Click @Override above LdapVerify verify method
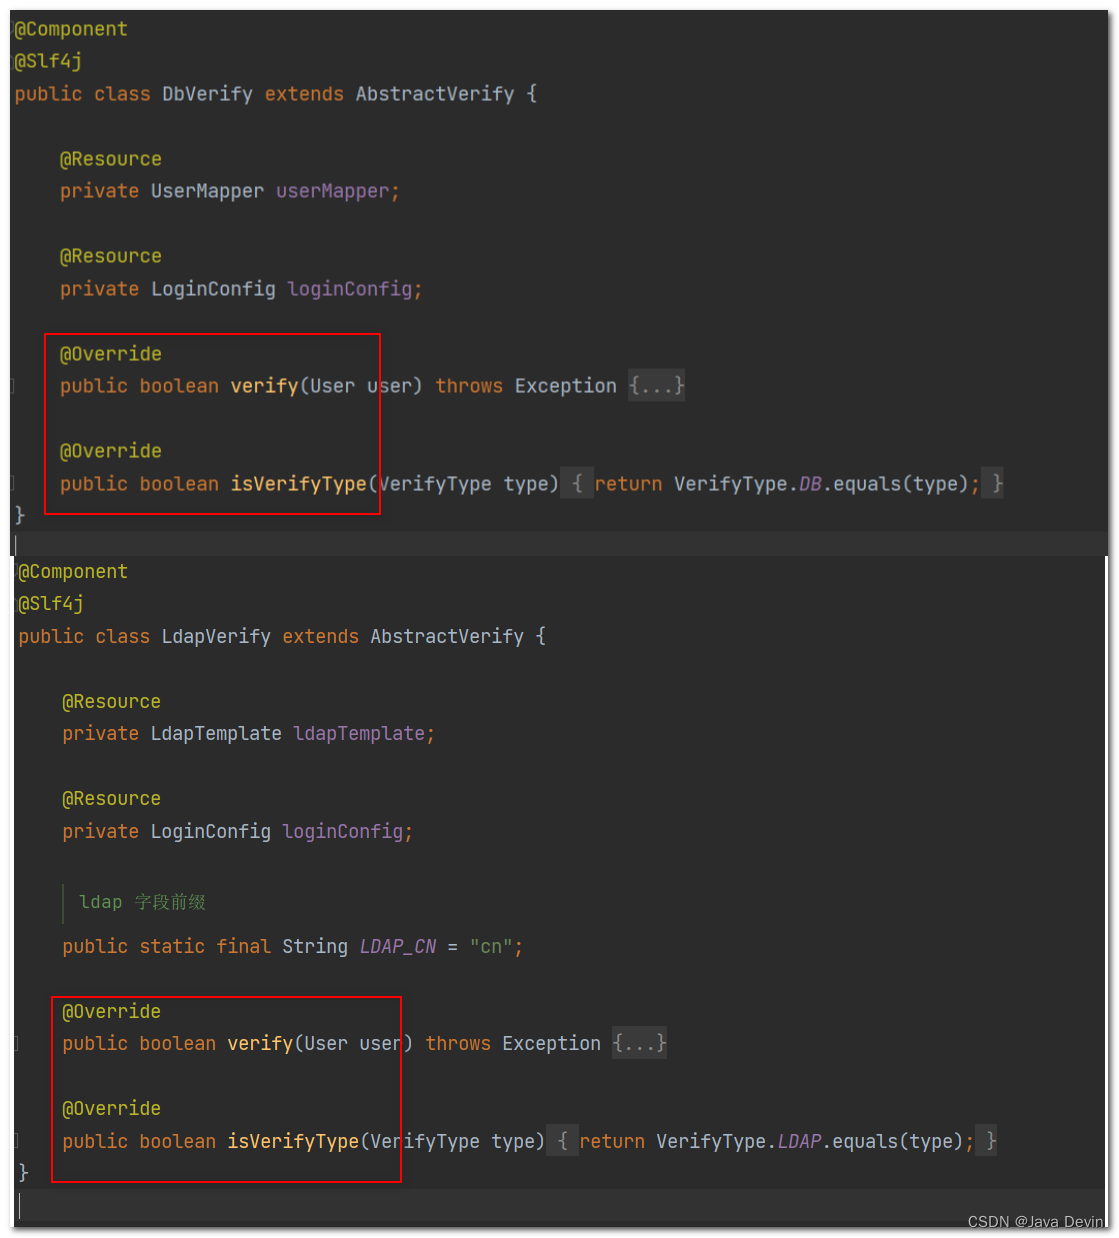This screenshot has width=1119, height=1238. [x=112, y=1012]
